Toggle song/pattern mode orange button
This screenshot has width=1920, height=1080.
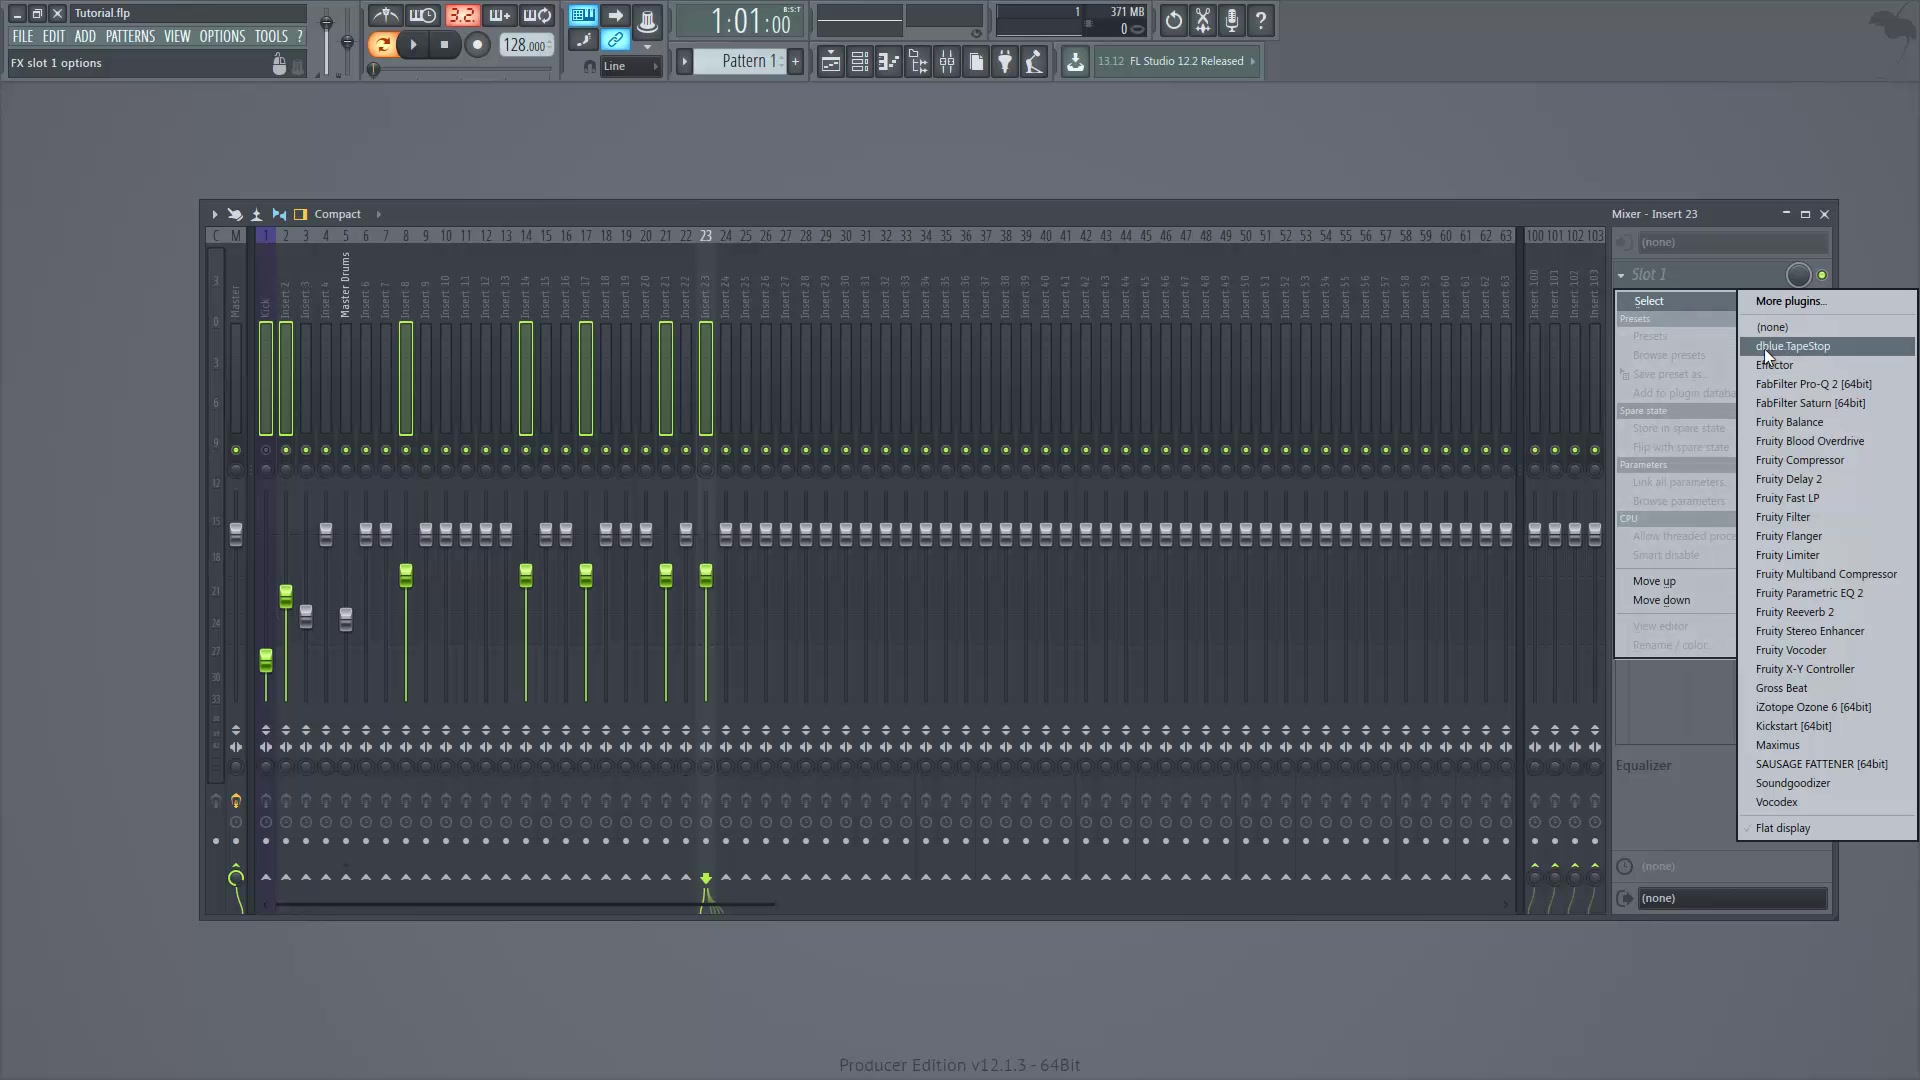(381, 44)
